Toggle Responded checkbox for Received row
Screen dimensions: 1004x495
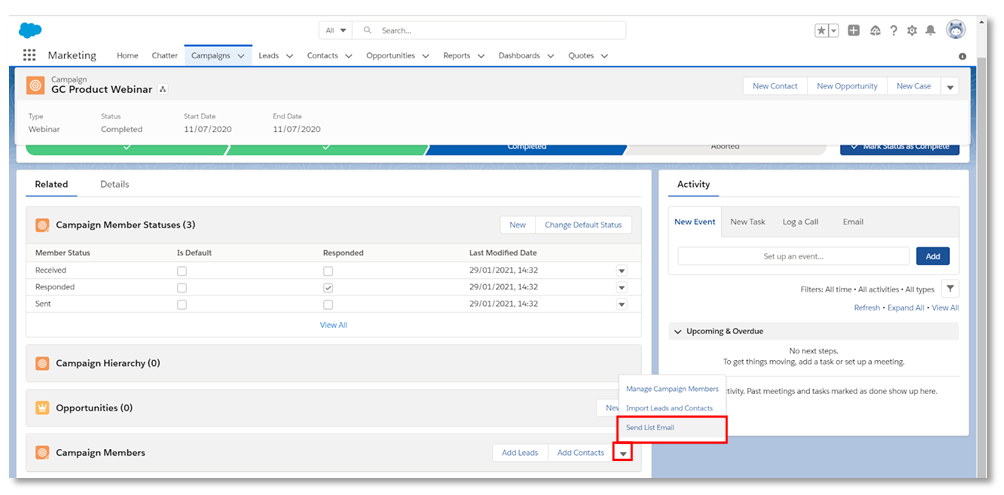328,271
